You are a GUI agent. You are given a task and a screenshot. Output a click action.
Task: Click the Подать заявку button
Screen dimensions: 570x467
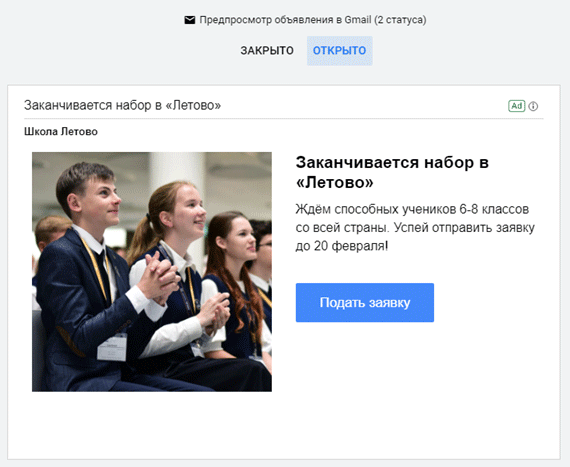(365, 302)
